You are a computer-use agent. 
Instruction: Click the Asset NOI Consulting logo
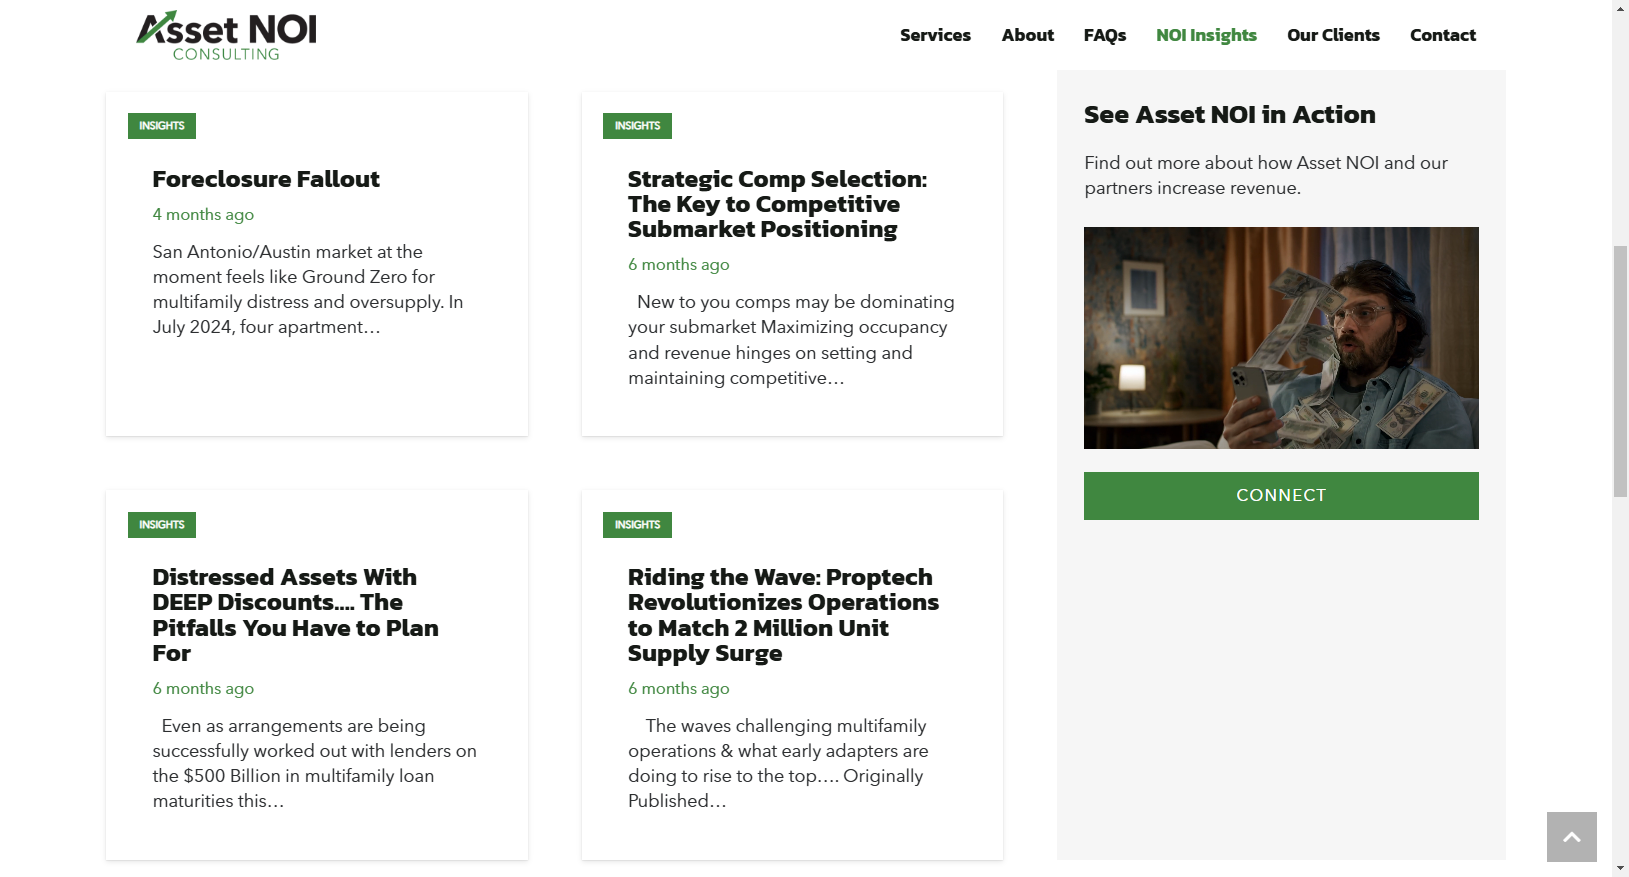(226, 36)
